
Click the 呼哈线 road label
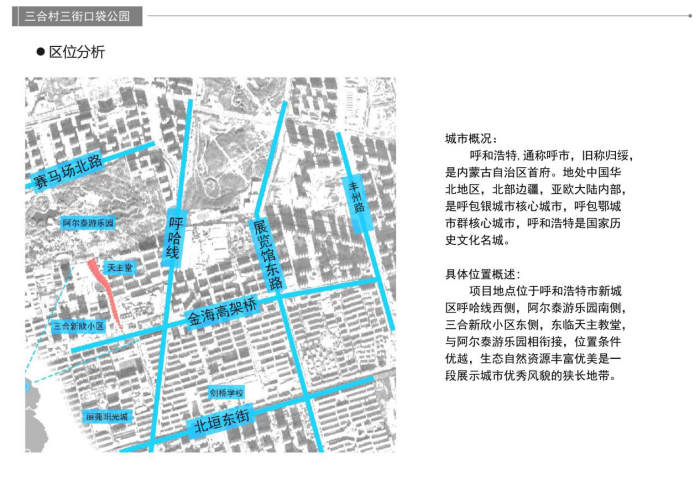[x=173, y=239]
